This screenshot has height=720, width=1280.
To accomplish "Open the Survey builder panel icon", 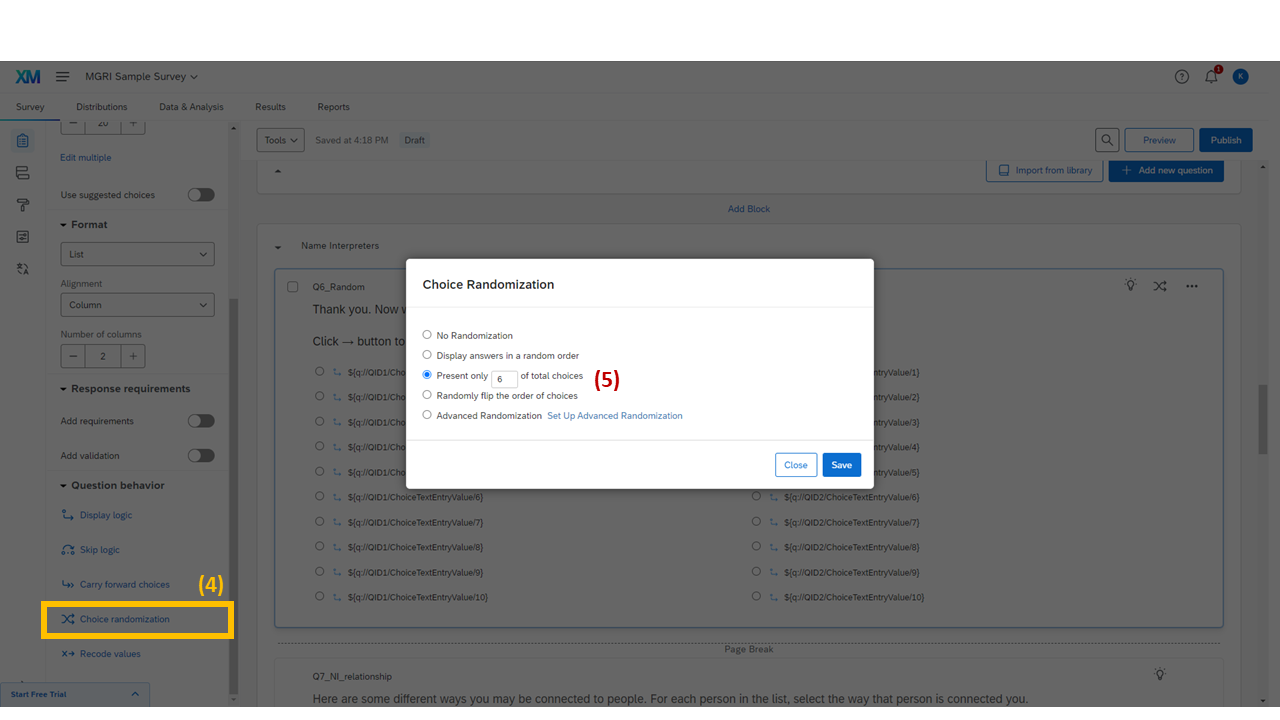I will pyautogui.click(x=22, y=140).
